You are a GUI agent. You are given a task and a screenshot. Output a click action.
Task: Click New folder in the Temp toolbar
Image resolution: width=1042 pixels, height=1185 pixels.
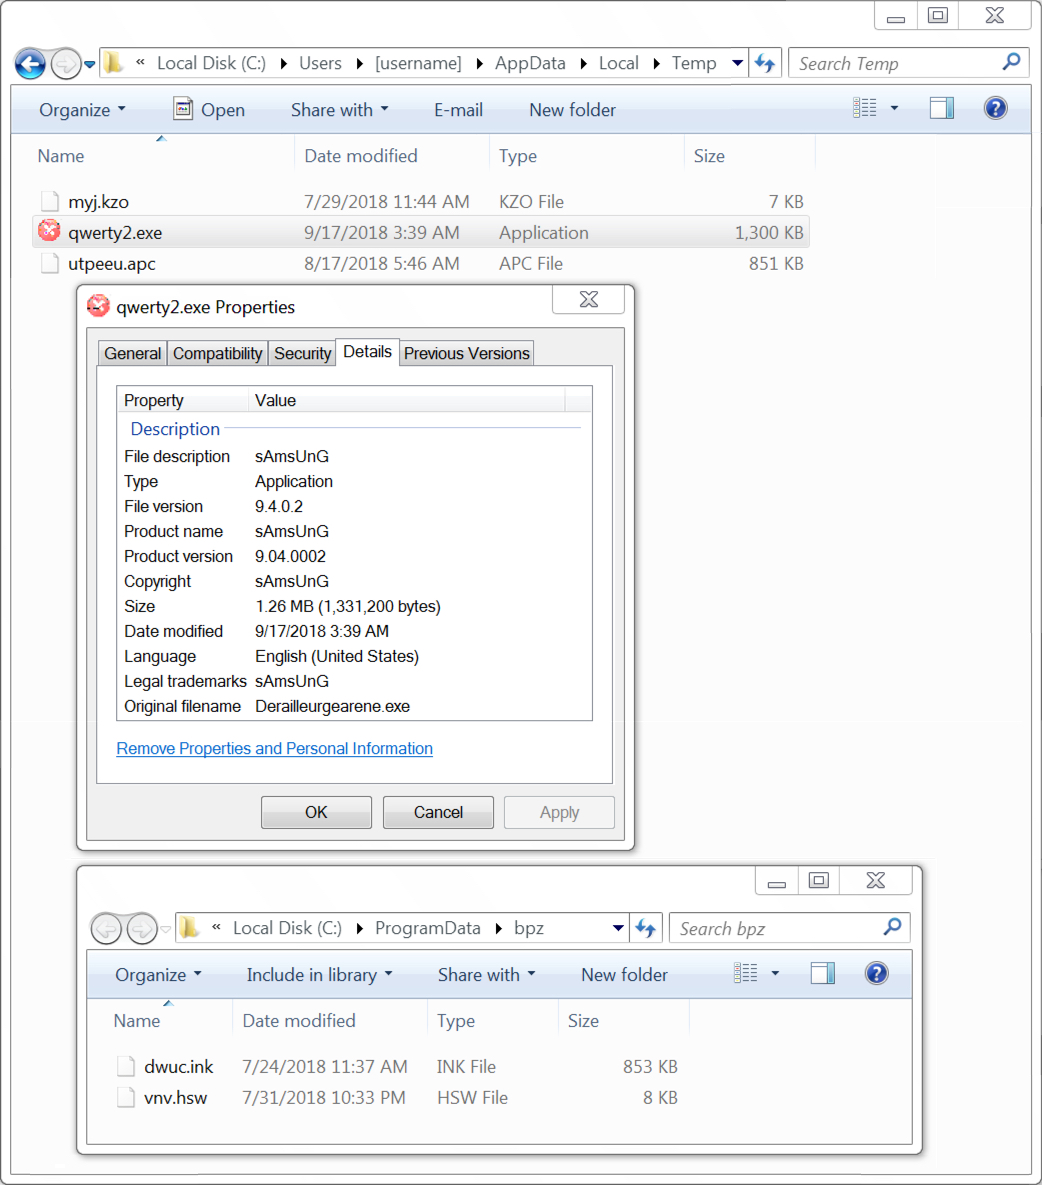(x=572, y=110)
